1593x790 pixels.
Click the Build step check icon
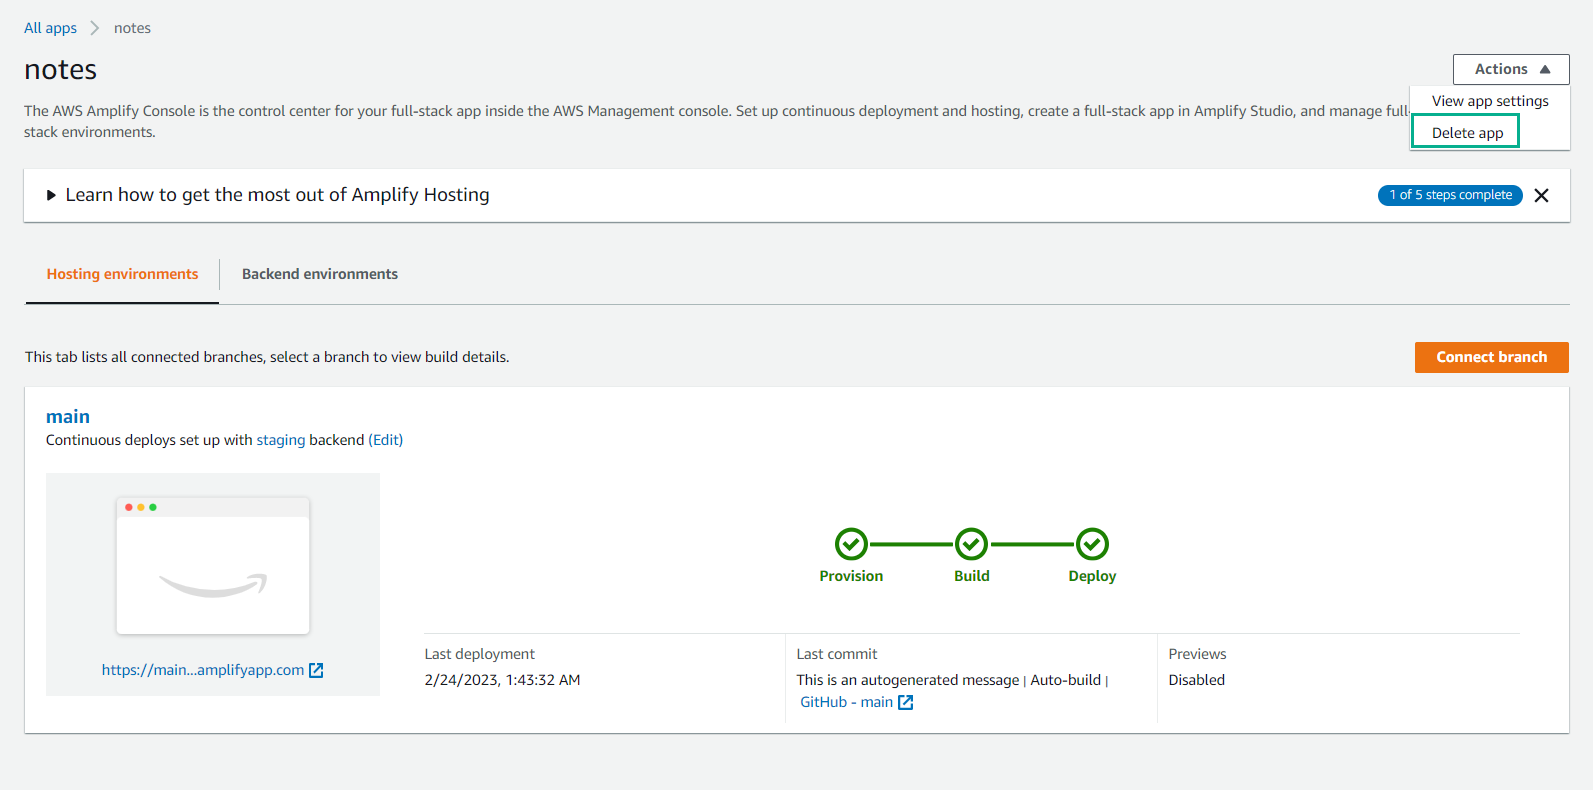(971, 544)
